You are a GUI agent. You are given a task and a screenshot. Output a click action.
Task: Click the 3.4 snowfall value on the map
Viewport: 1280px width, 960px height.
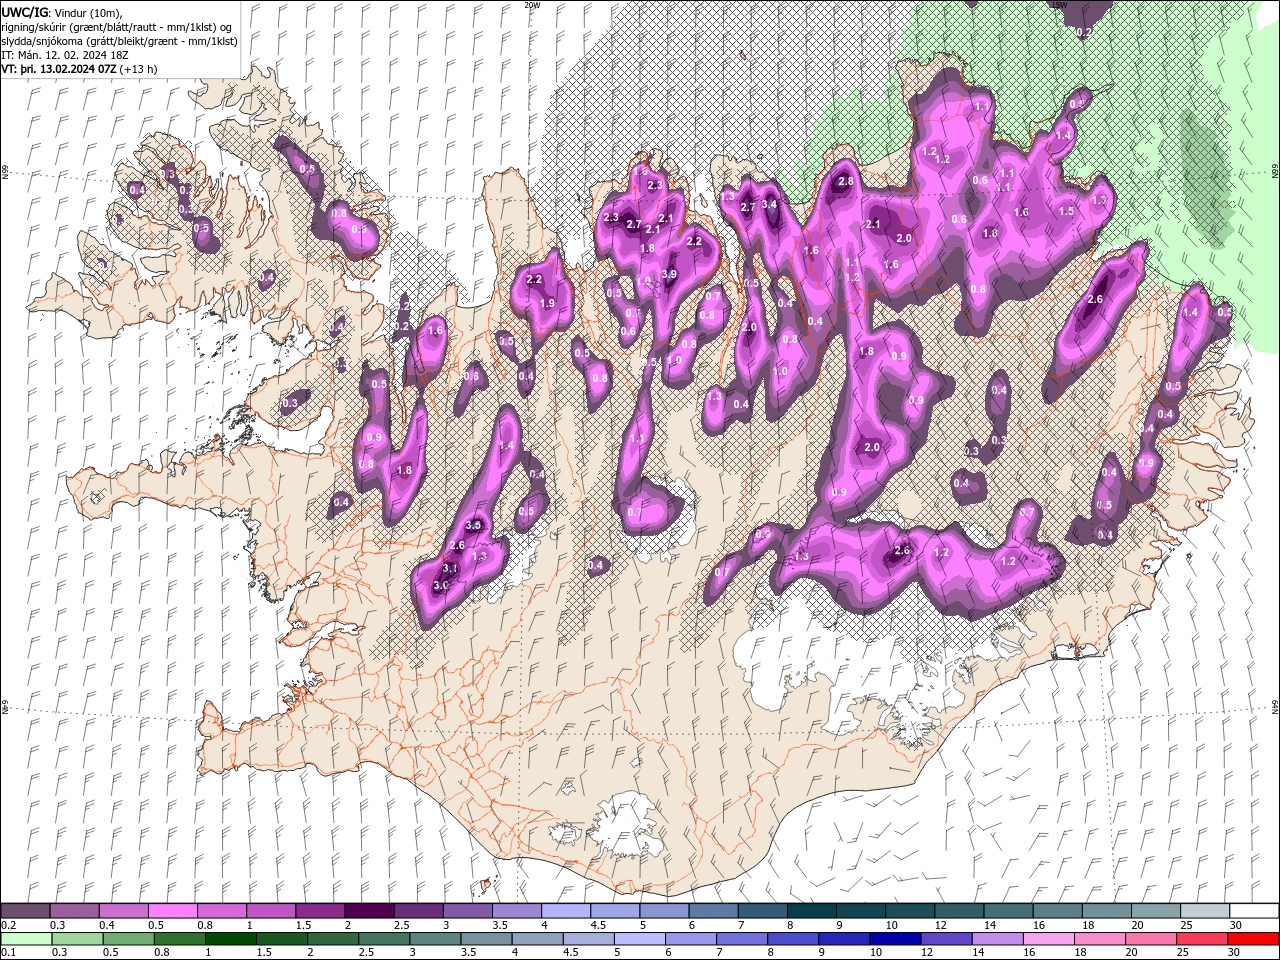(x=769, y=204)
